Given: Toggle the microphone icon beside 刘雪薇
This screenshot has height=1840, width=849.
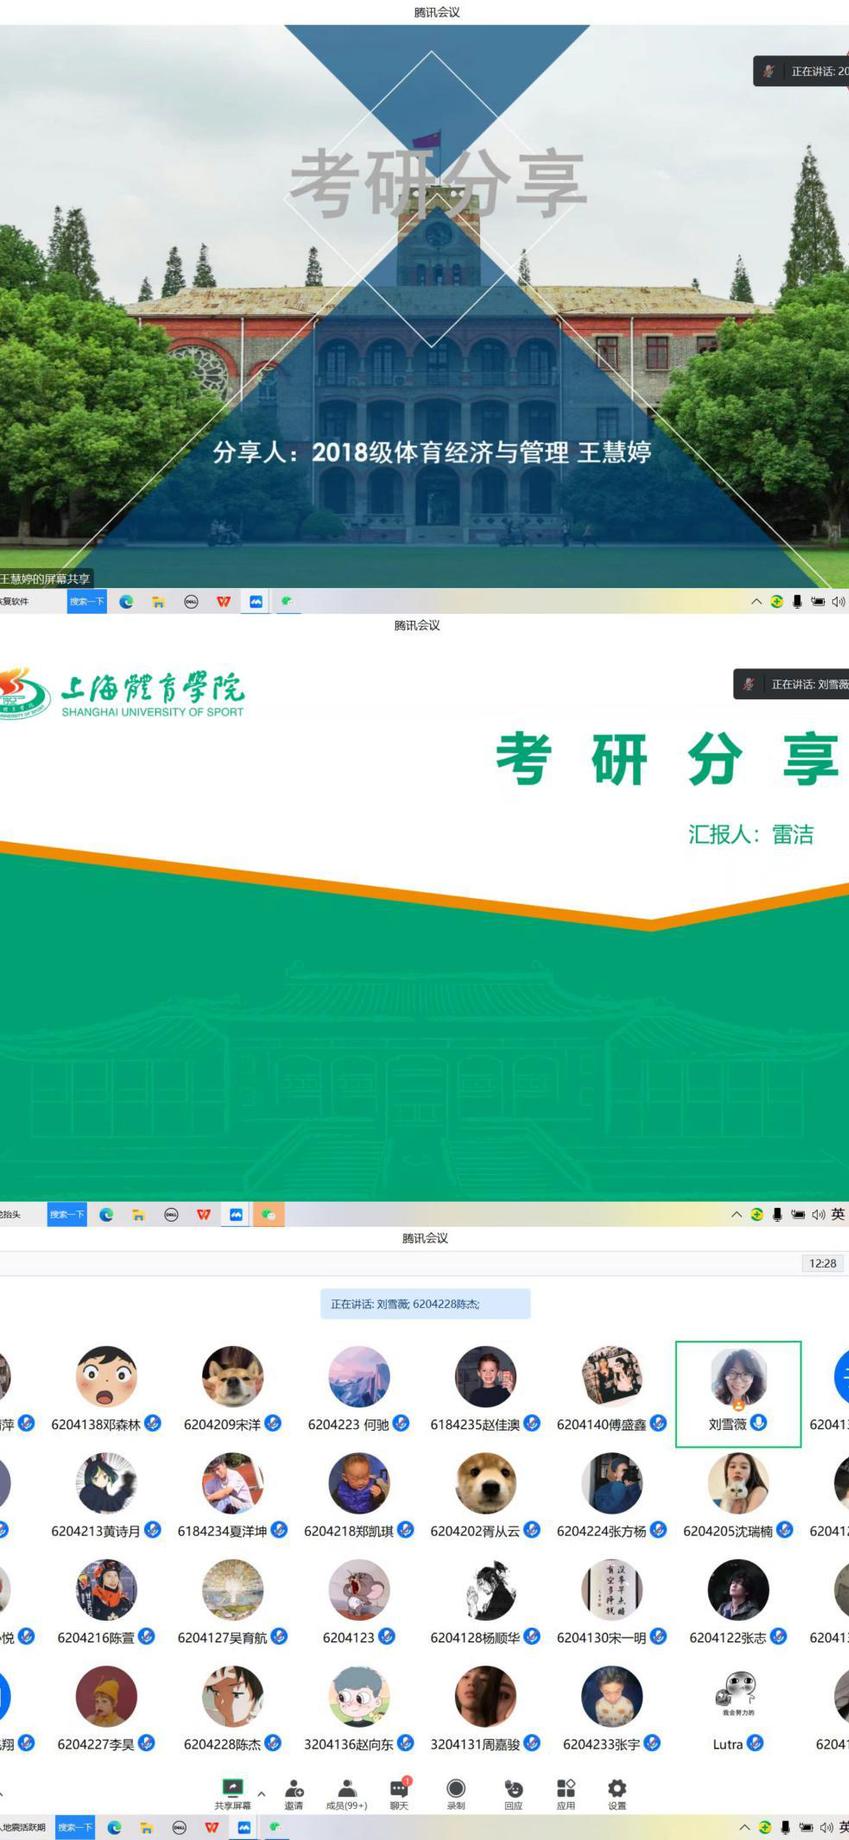Looking at the screenshot, I should (759, 1423).
